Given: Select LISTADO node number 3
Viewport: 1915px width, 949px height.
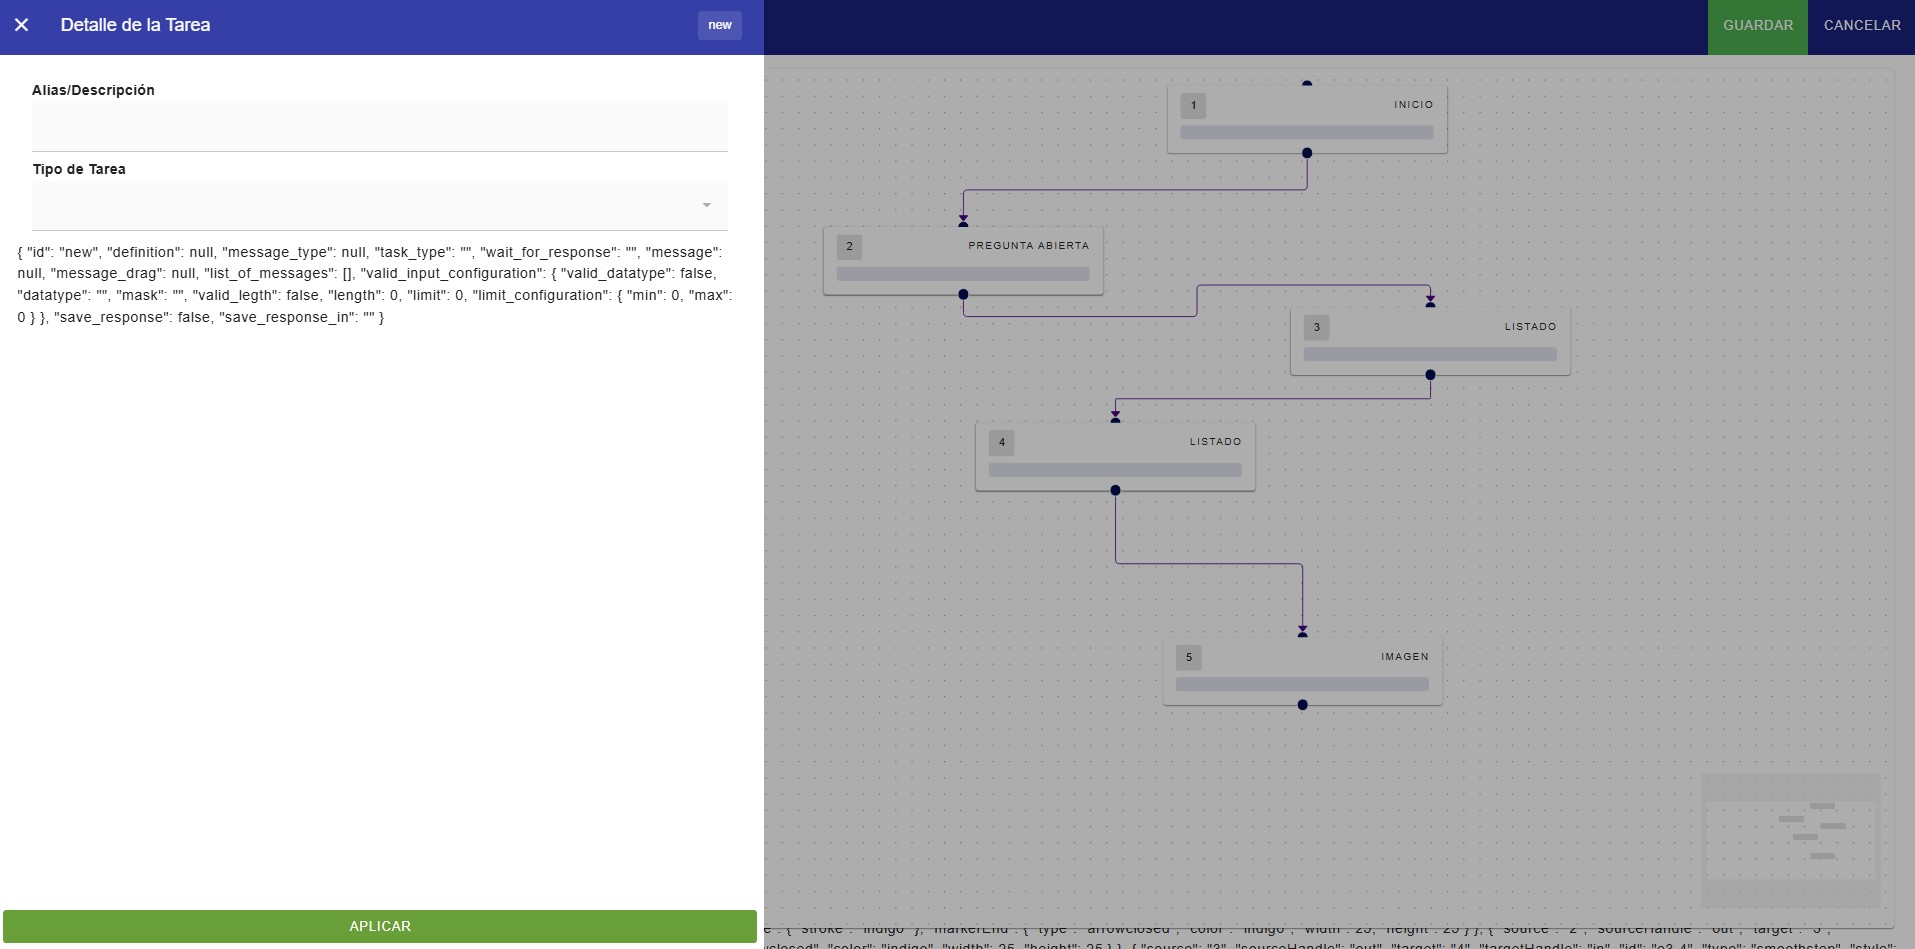Looking at the screenshot, I should 1430,342.
